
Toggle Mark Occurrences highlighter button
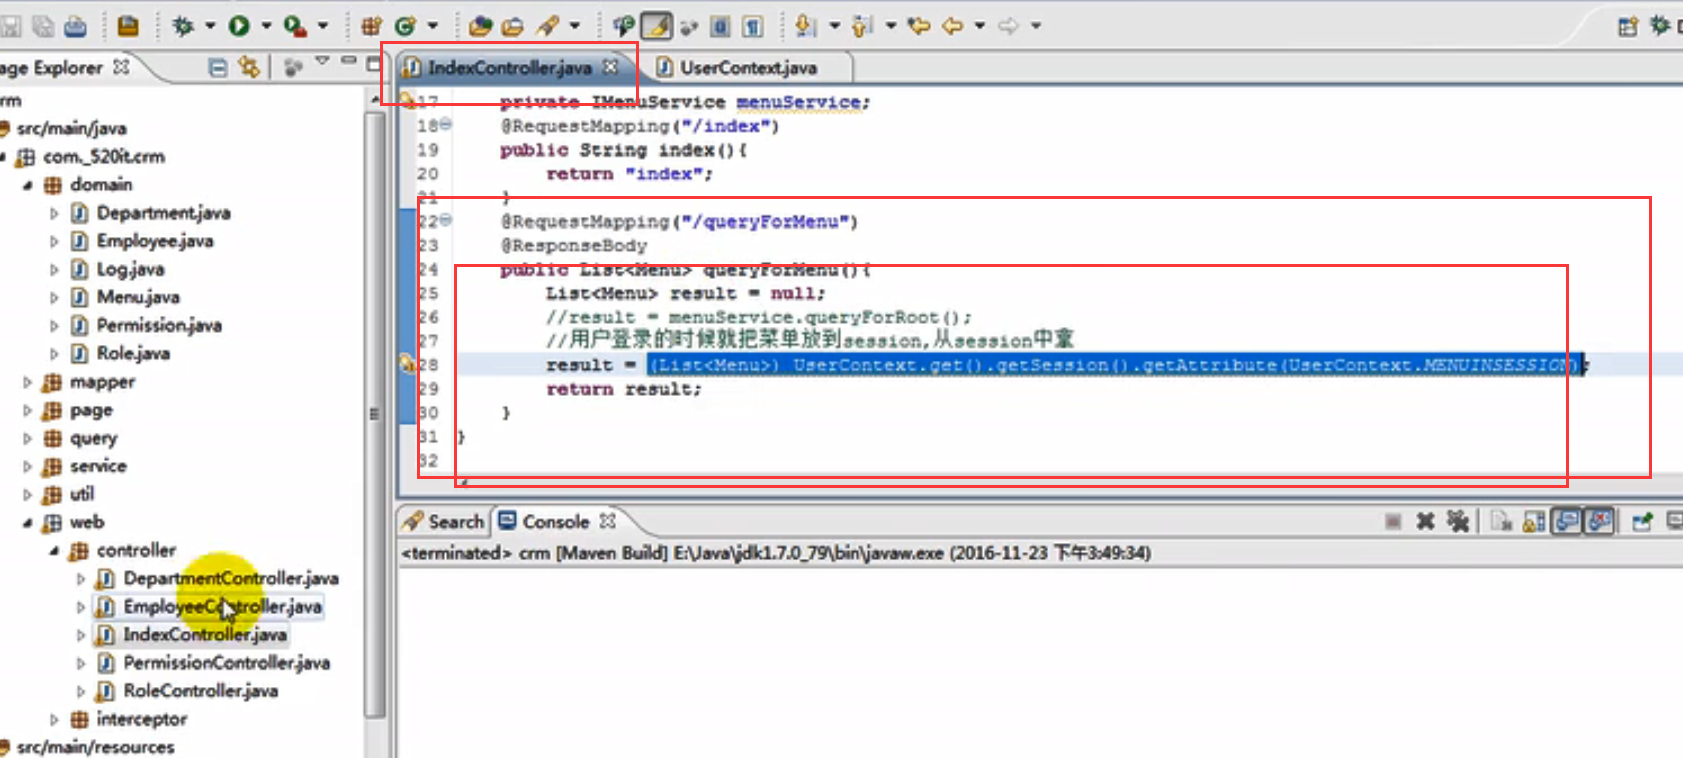coord(656,26)
